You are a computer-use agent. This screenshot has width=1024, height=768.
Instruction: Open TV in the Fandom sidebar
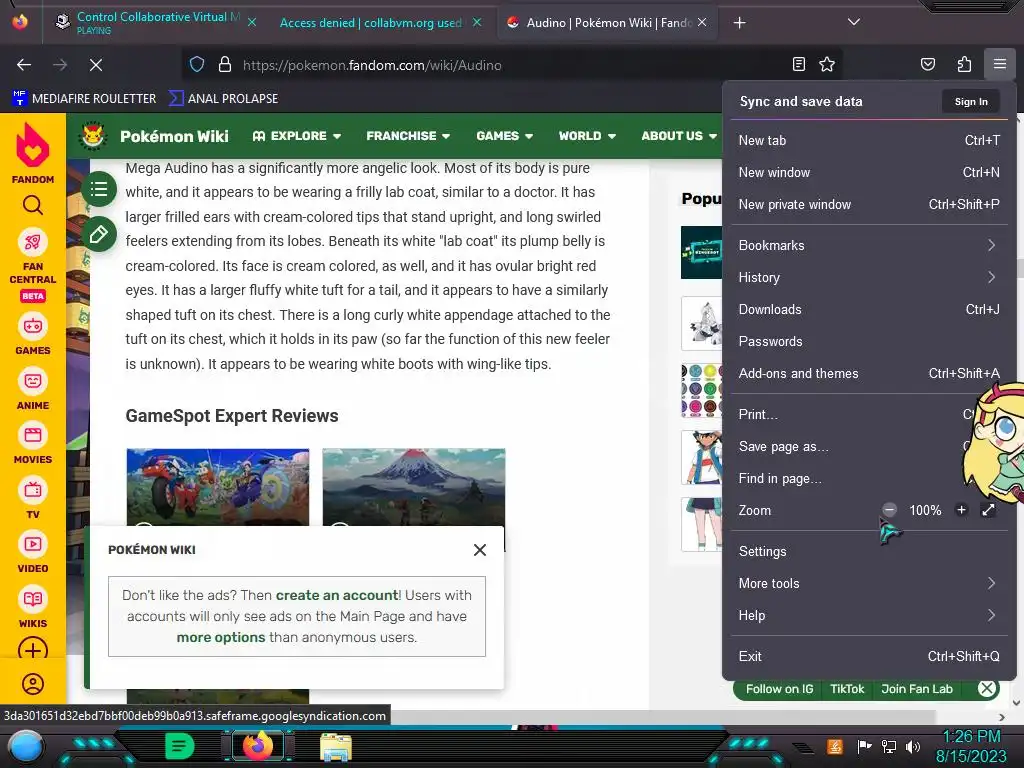33,498
